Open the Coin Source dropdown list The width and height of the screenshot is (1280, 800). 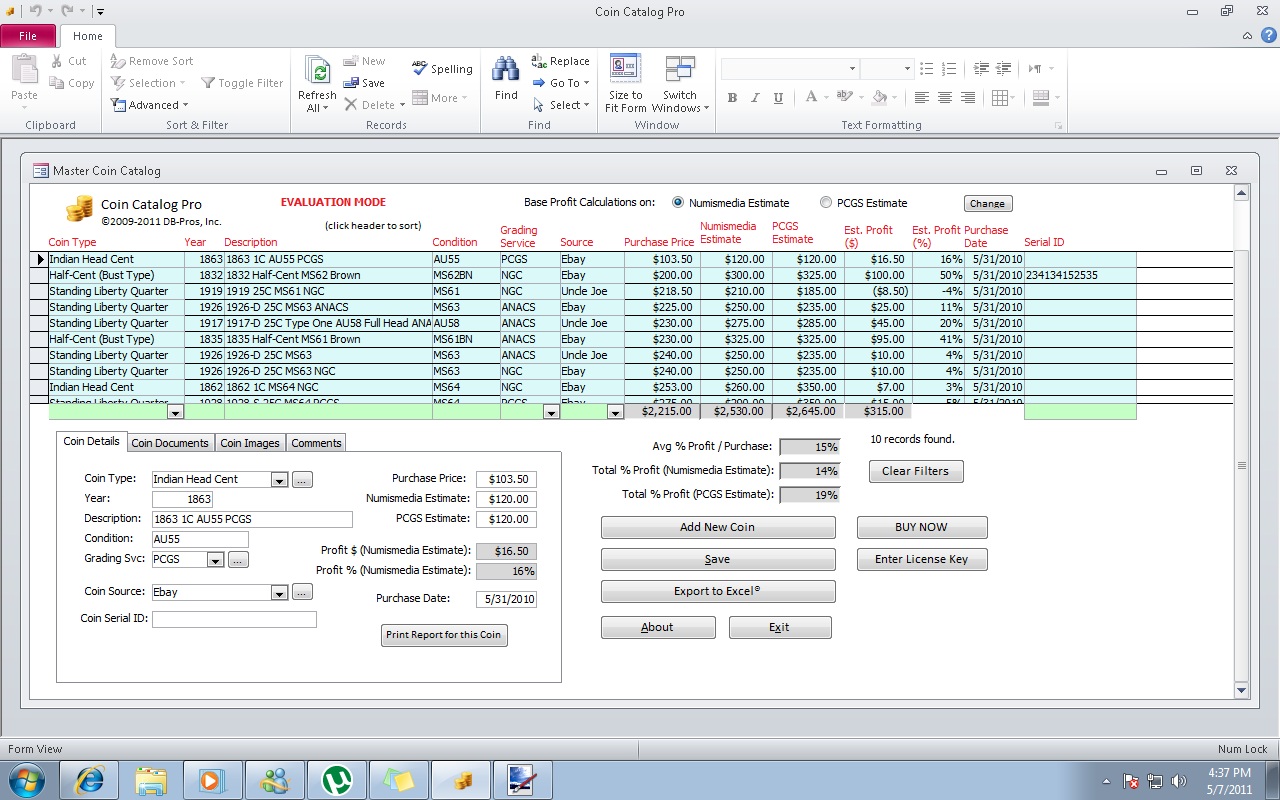pos(279,592)
